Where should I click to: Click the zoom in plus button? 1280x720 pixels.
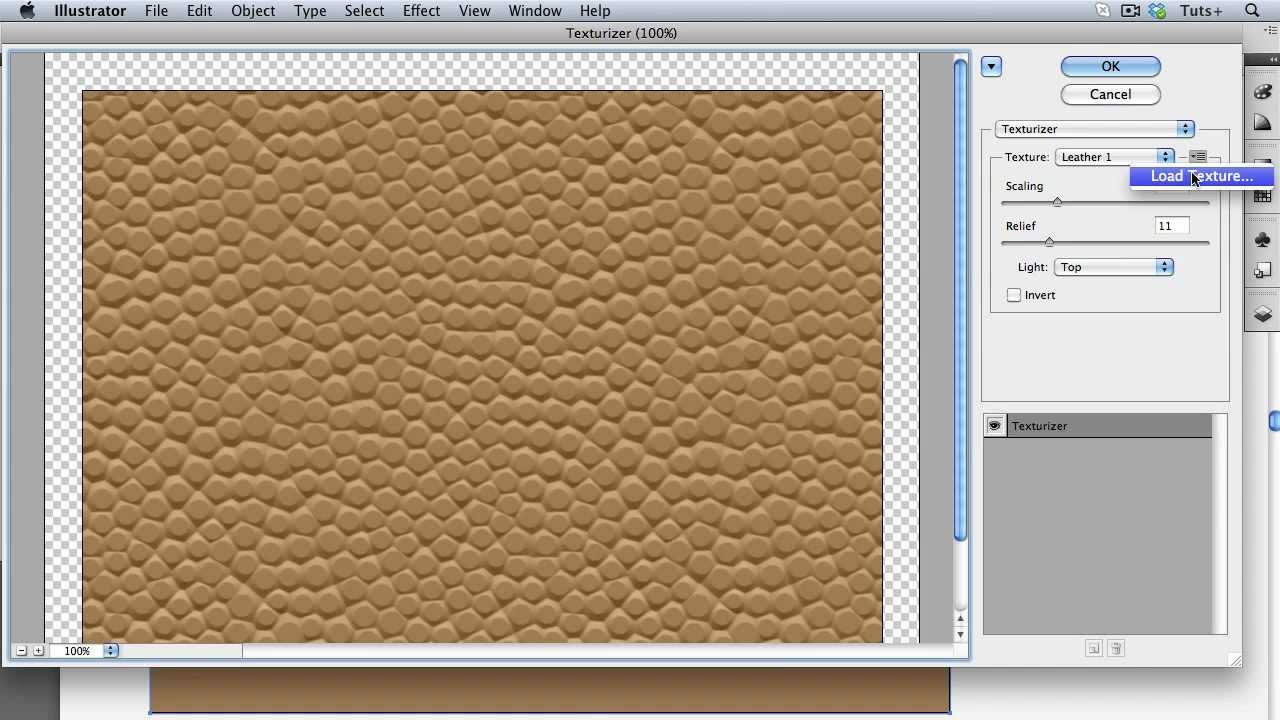[38, 651]
